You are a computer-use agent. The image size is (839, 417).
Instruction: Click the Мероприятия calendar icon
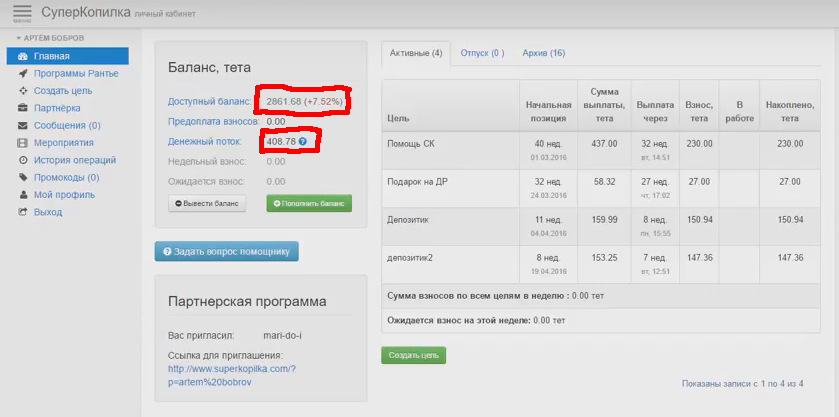(x=23, y=143)
